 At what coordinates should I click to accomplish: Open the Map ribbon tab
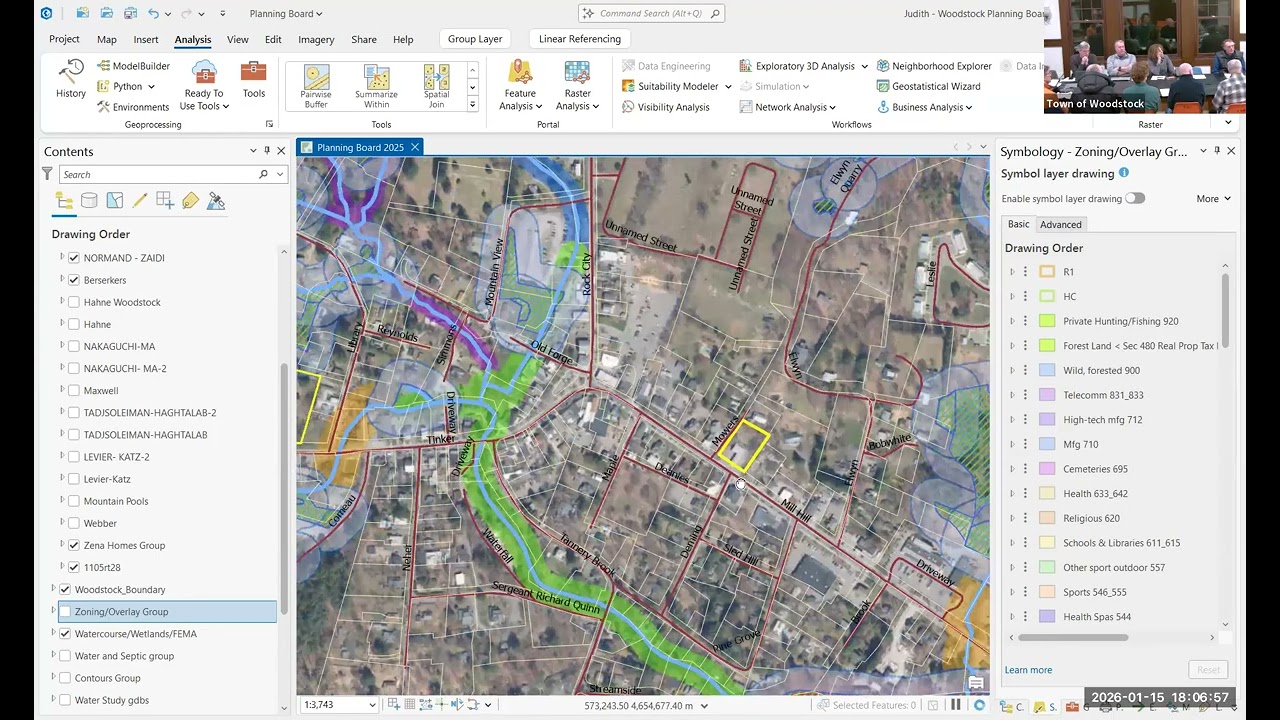pos(107,39)
